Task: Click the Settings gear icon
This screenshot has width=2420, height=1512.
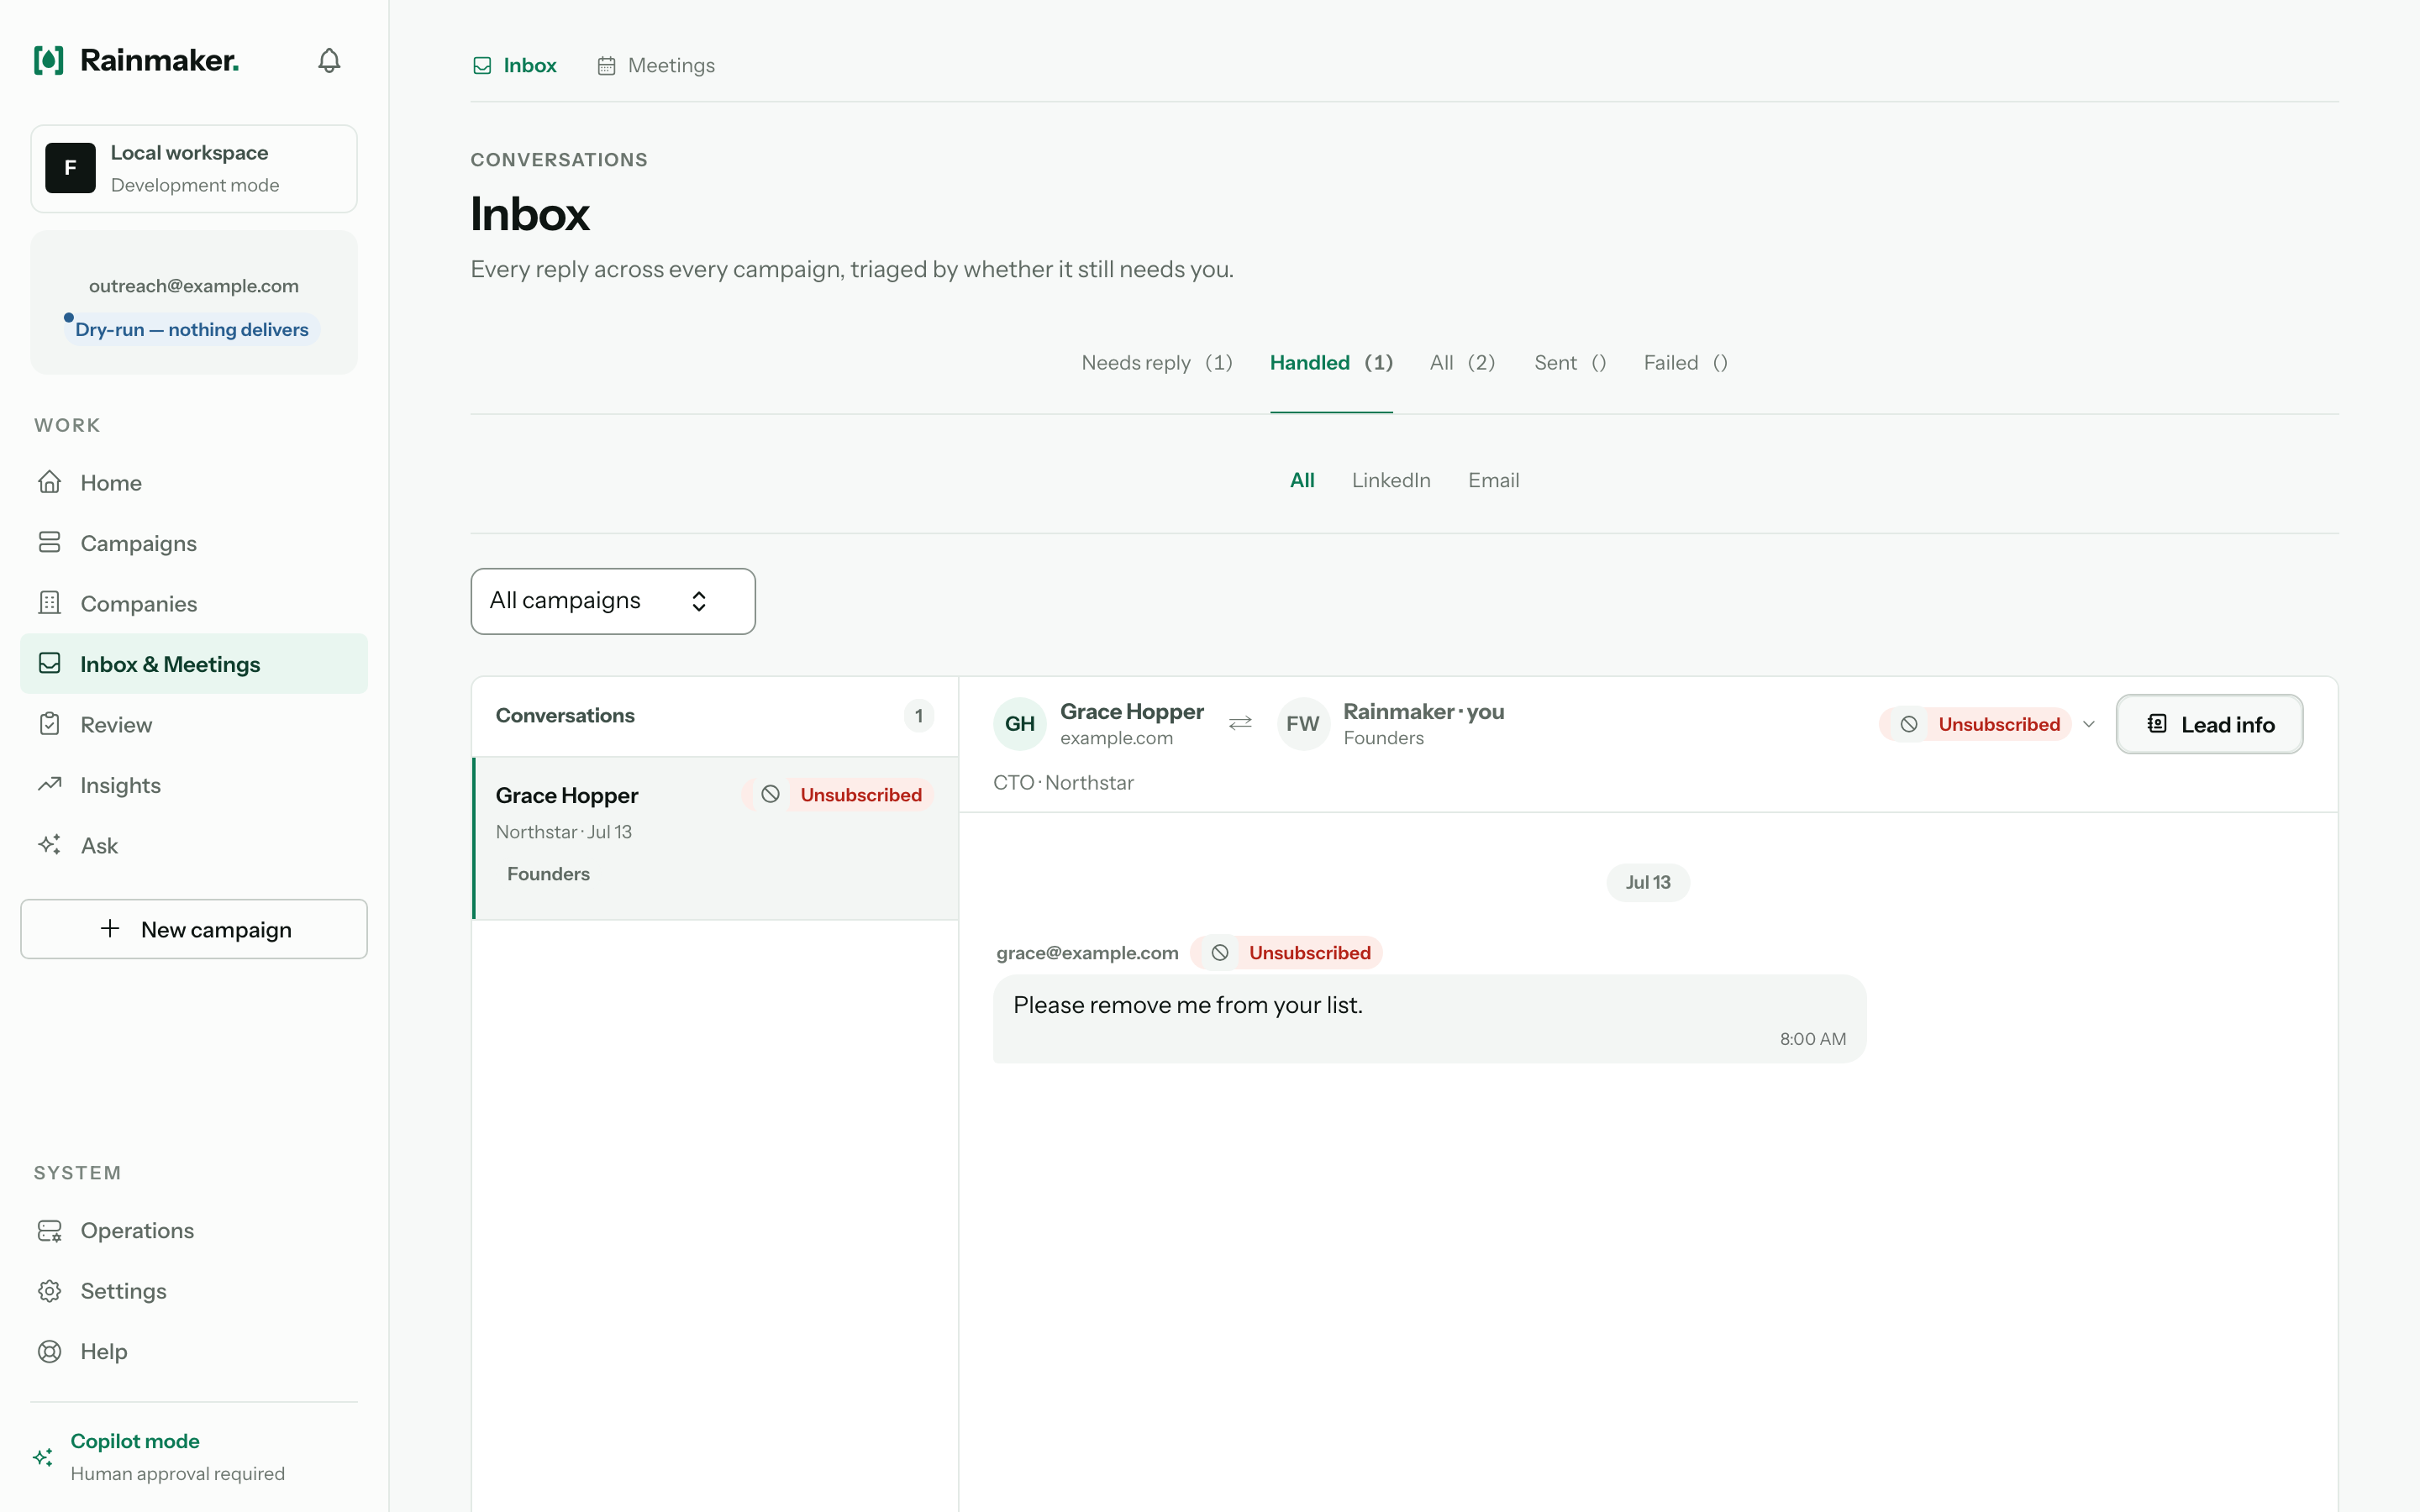Action: point(49,1291)
